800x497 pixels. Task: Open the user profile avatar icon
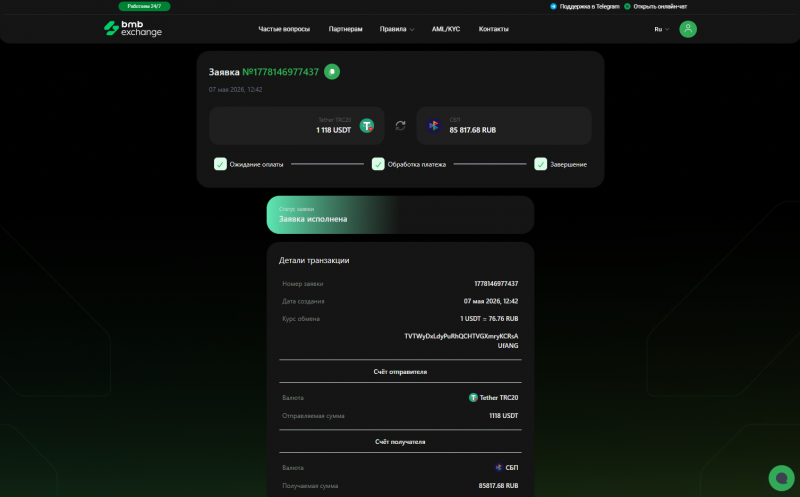pyautogui.click(x=688, y=29)
